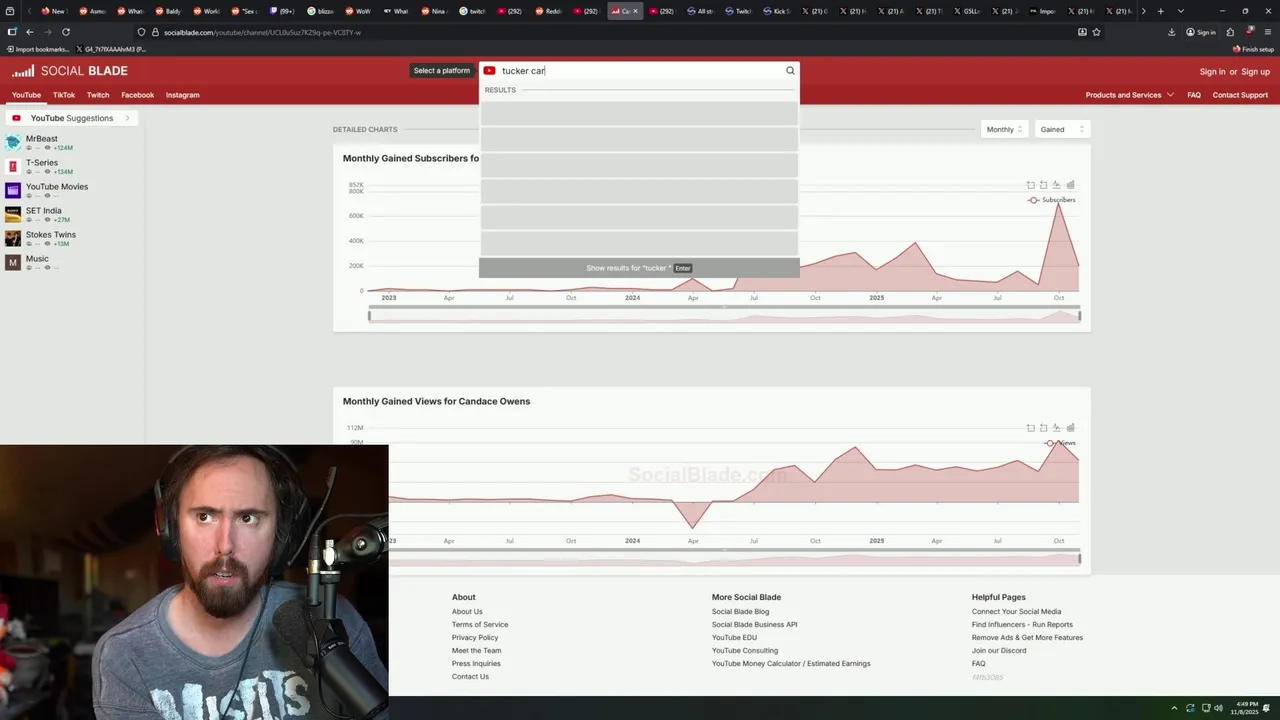Switch to the Twitch platform tab
Viewport: 1280px width, 720px height.
pos(98,95)
